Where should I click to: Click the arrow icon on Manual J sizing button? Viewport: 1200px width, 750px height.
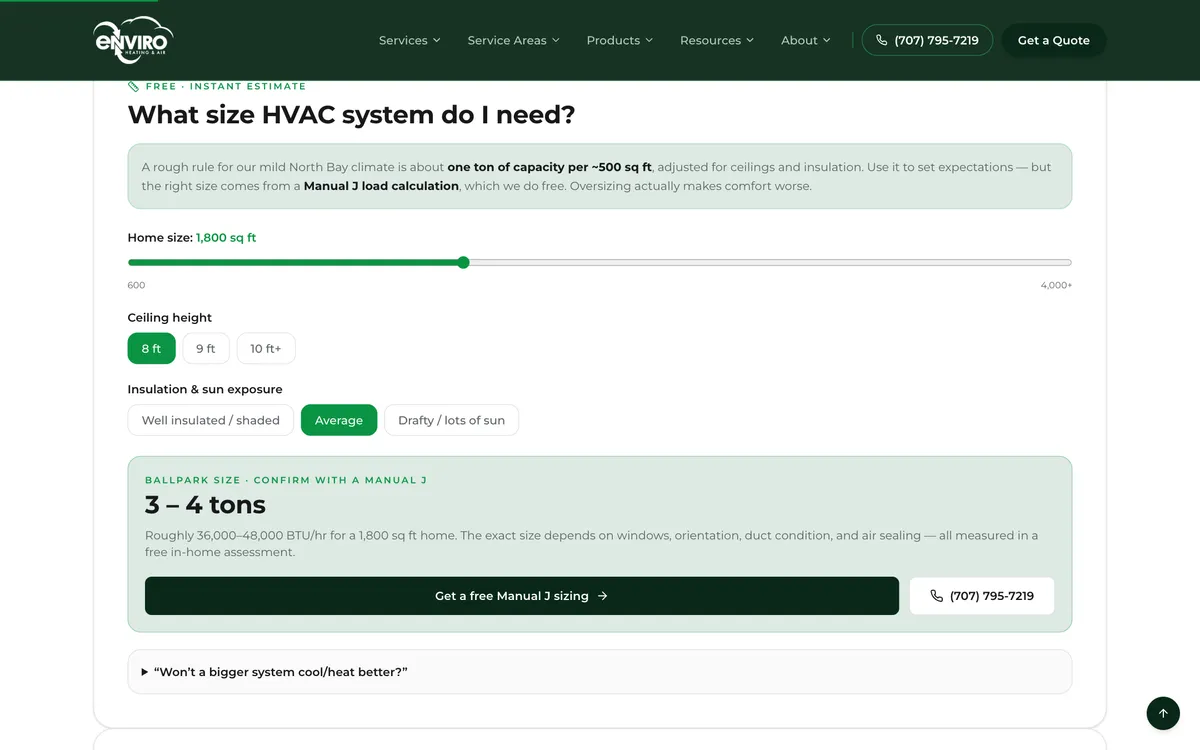[x=602, y=596]
